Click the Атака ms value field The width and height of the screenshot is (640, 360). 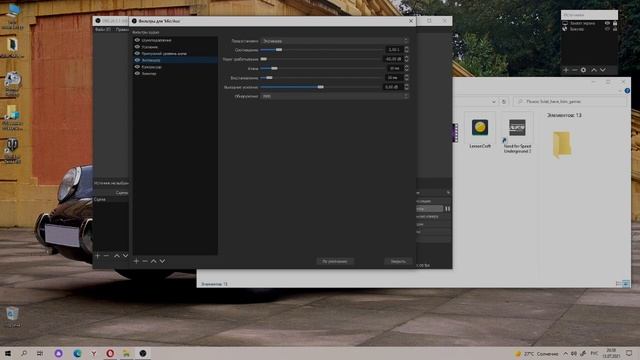click(x=397, y=68)
